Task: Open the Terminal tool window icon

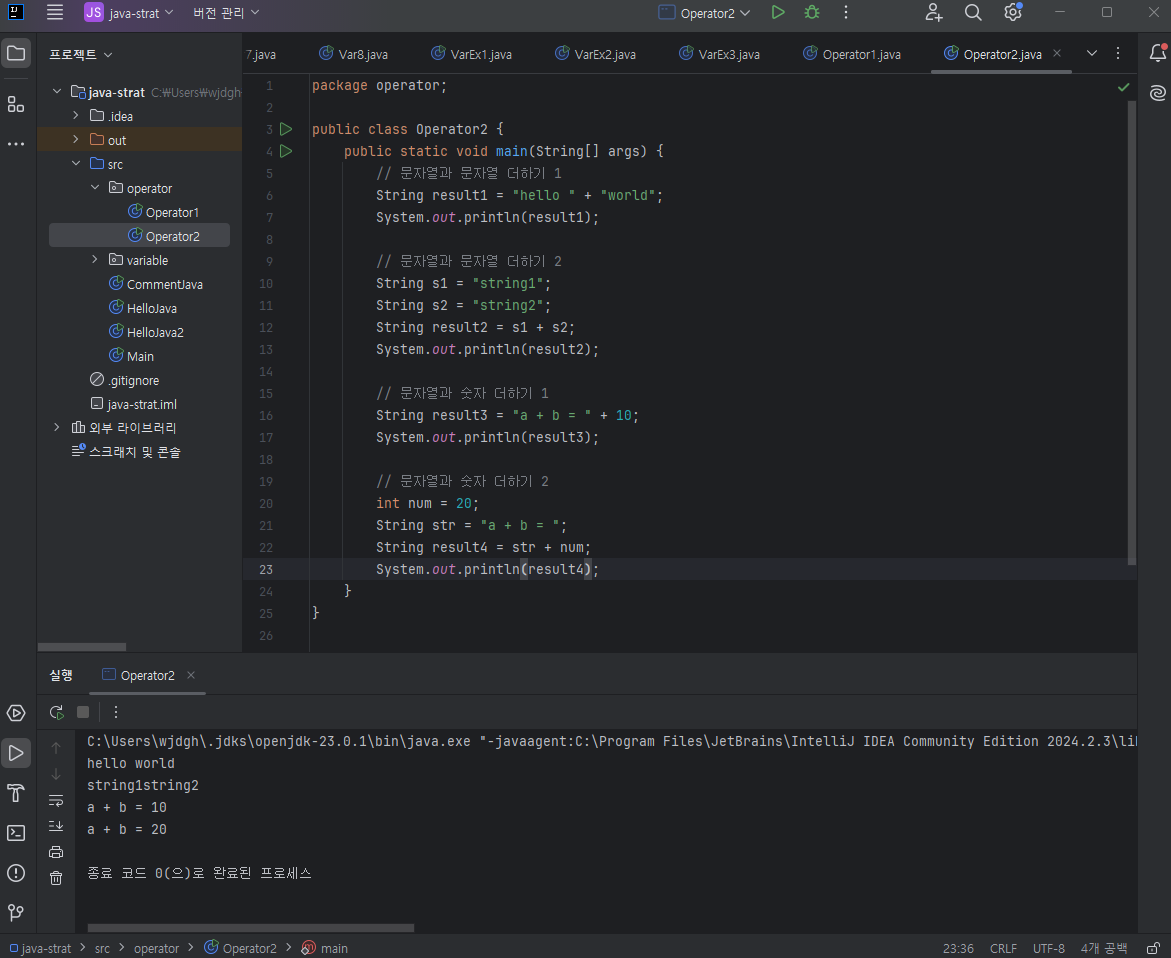Action: pyautogui.click(x=16, y=833)
